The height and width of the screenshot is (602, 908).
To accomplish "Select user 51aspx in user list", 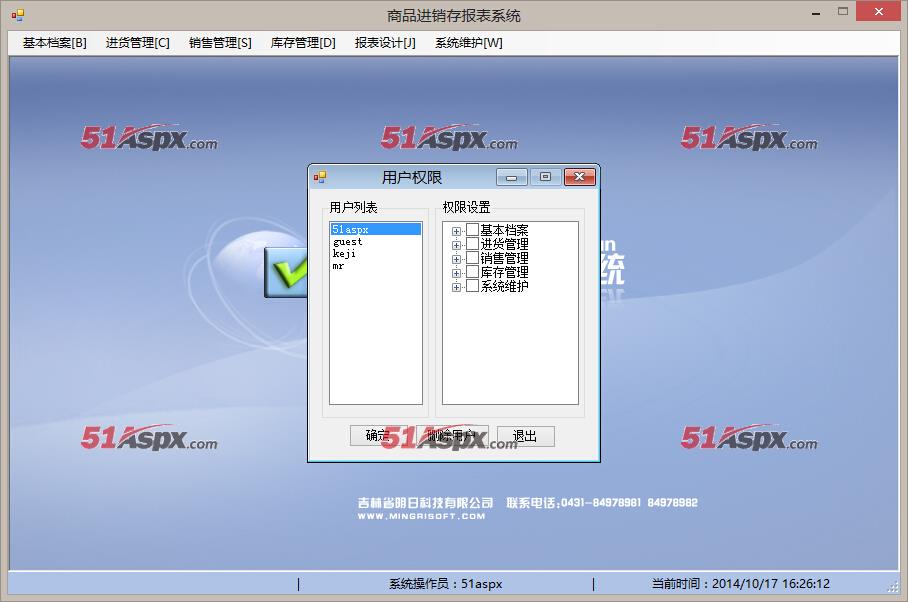I will pyautogui.click(x=376, y=229).
